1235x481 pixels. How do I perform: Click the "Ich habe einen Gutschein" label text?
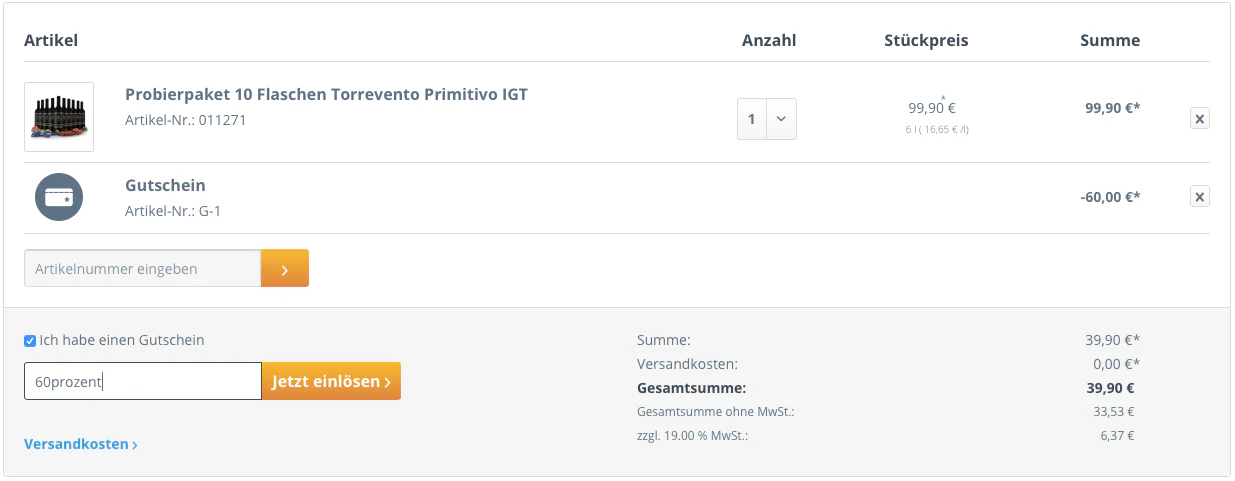click(x=122, y=340)
